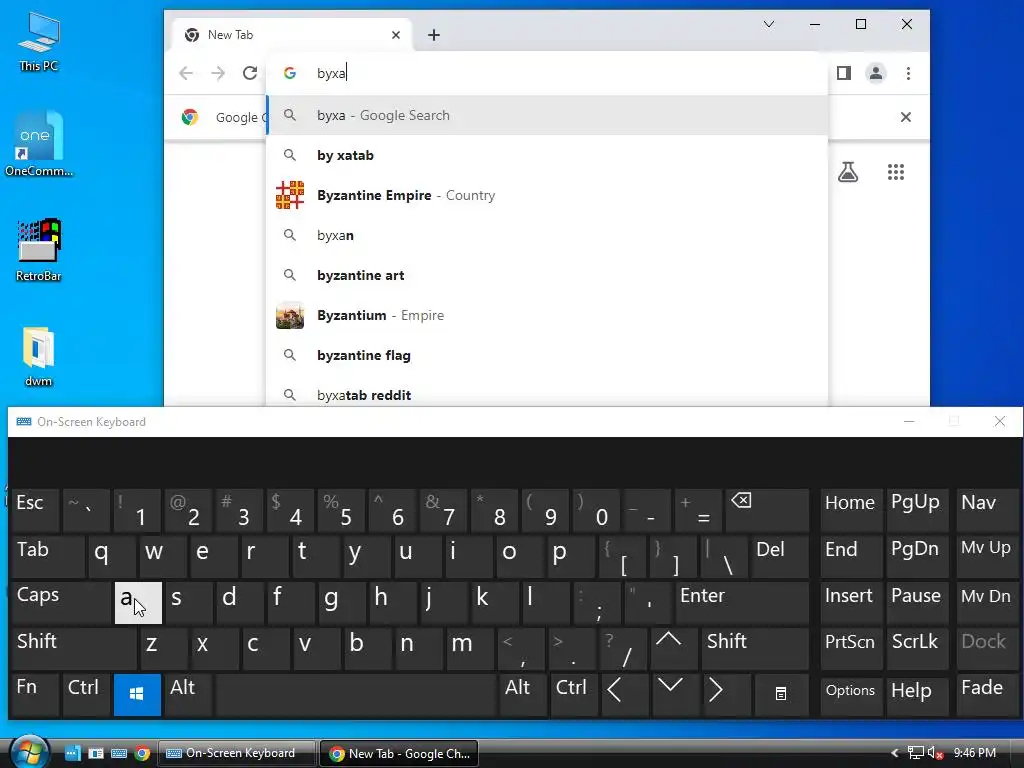Toggle the Nav key on keyboard
1024x768 pixels.
(x=986, y=510)
